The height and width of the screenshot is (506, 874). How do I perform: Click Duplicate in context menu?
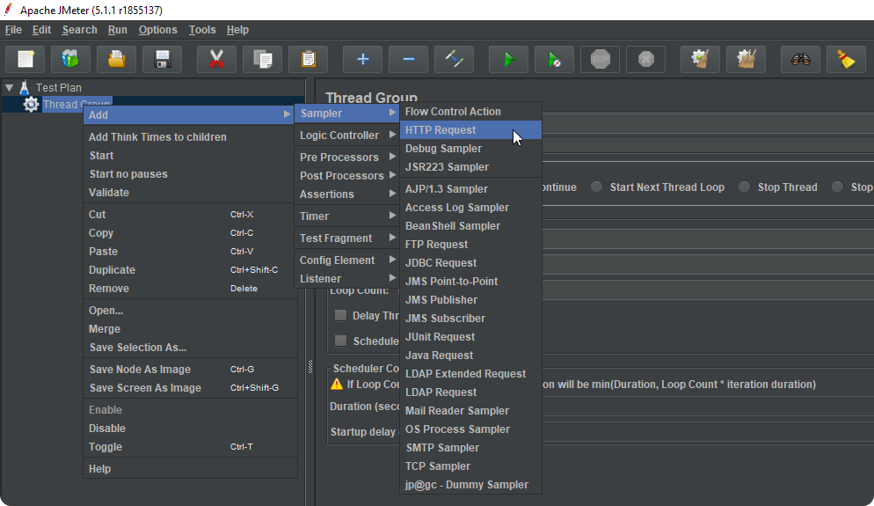(190, 270)
